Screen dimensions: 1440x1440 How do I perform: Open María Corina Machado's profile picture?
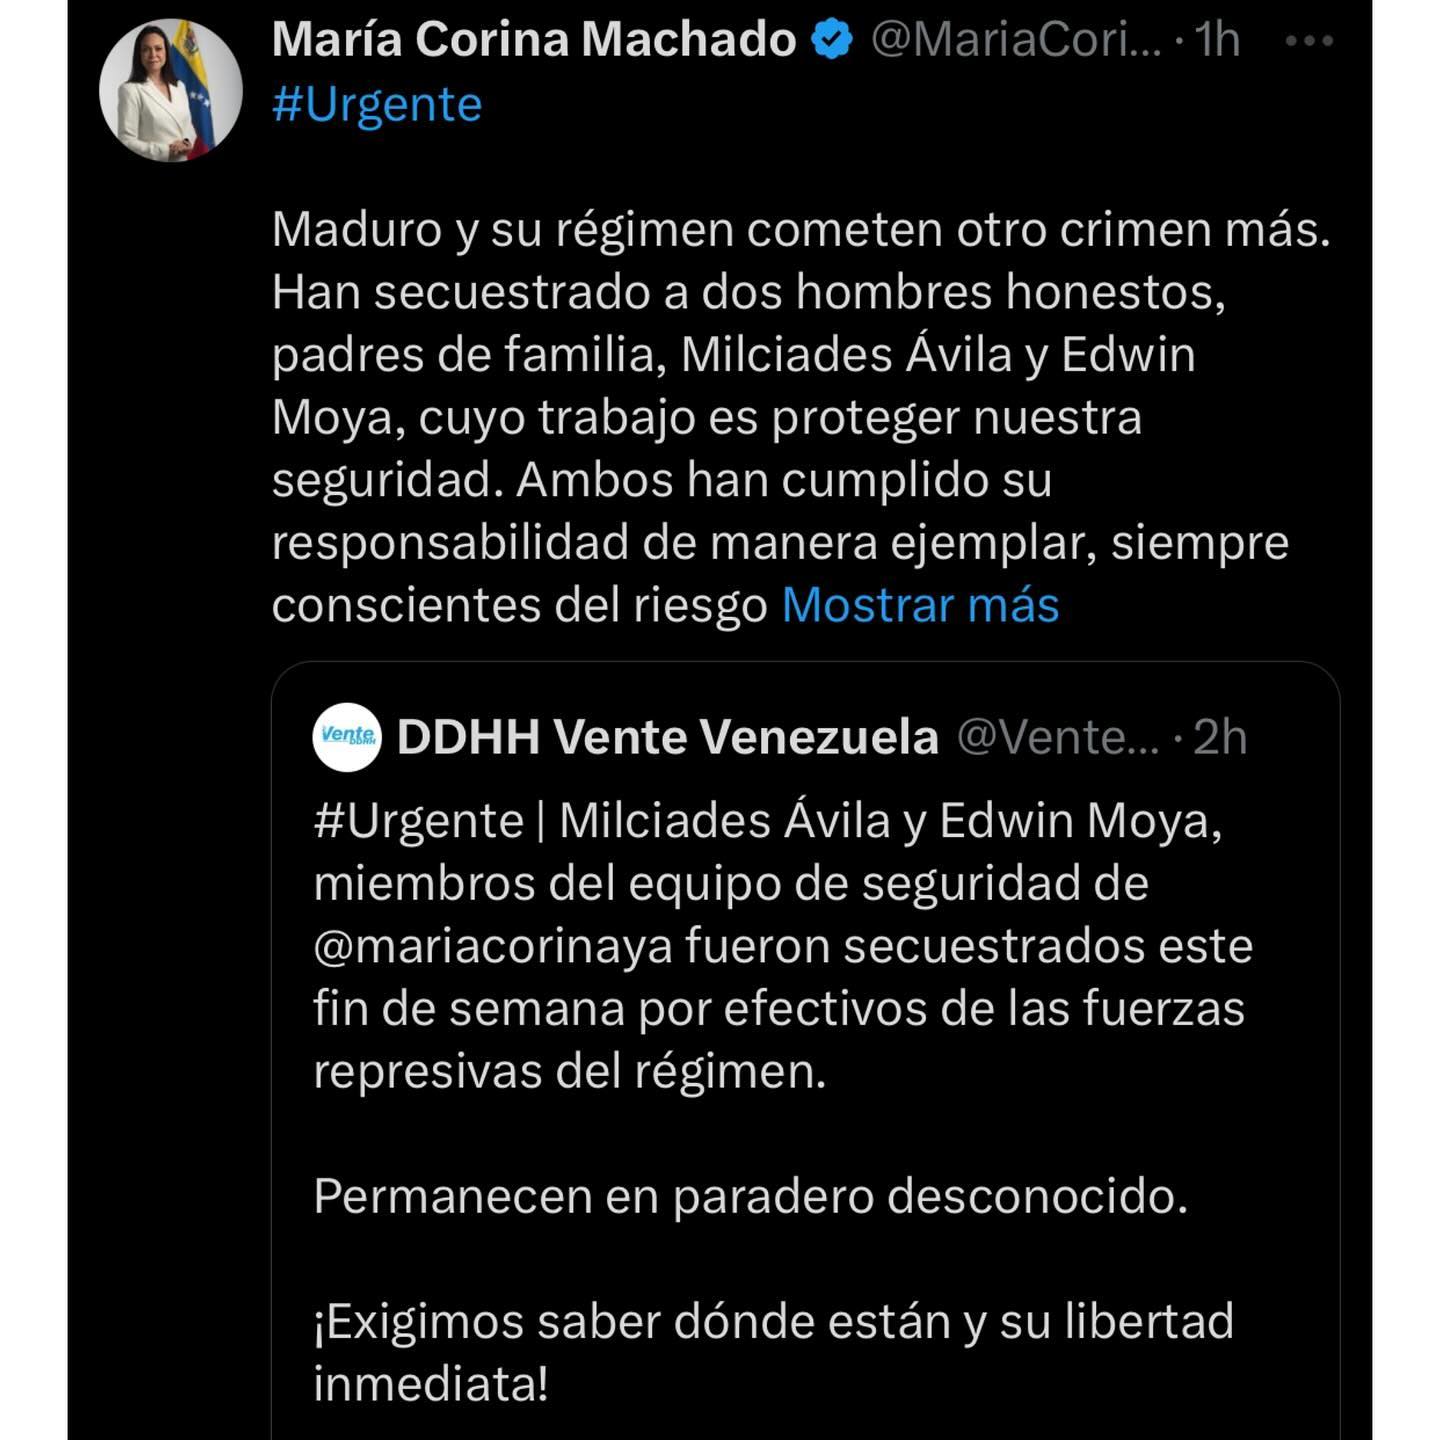(x=171, y=90)
